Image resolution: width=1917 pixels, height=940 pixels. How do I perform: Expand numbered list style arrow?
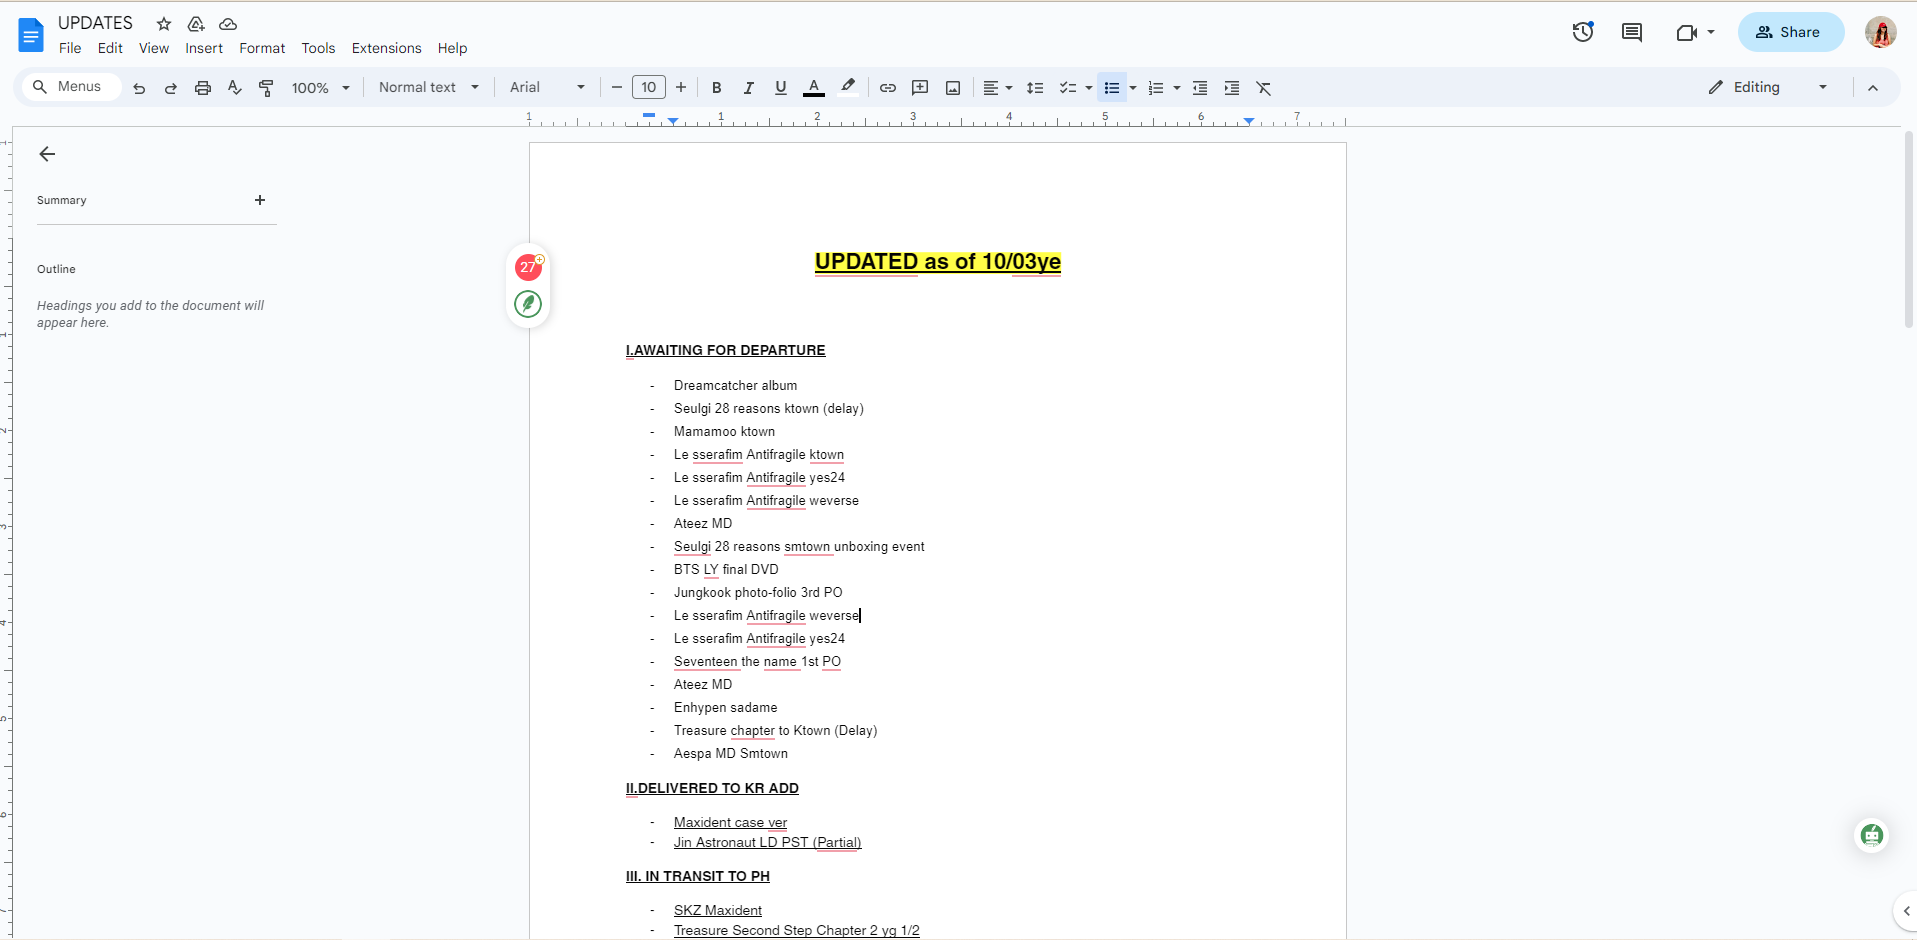(x=1177, y=88)
